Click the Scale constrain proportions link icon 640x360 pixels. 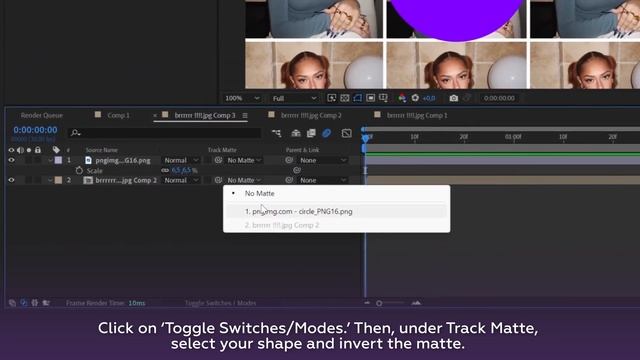click(165, 170)
